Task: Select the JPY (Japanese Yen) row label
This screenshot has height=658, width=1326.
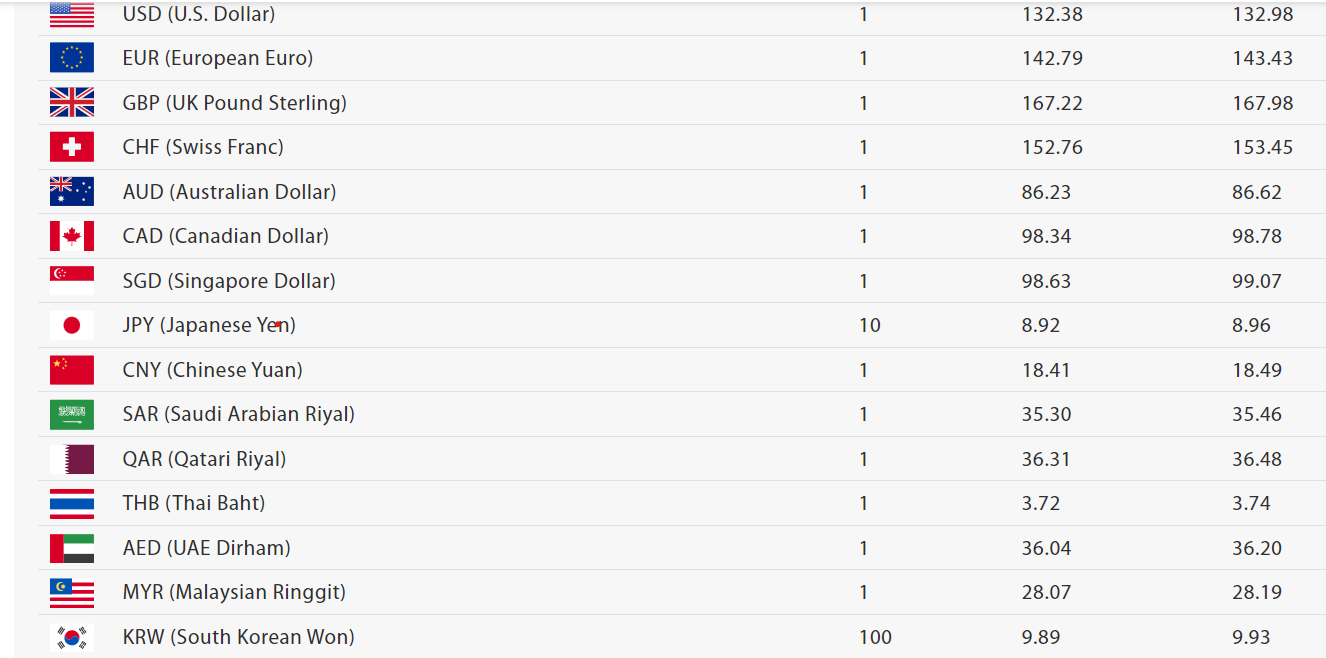Action: [209, 325]
